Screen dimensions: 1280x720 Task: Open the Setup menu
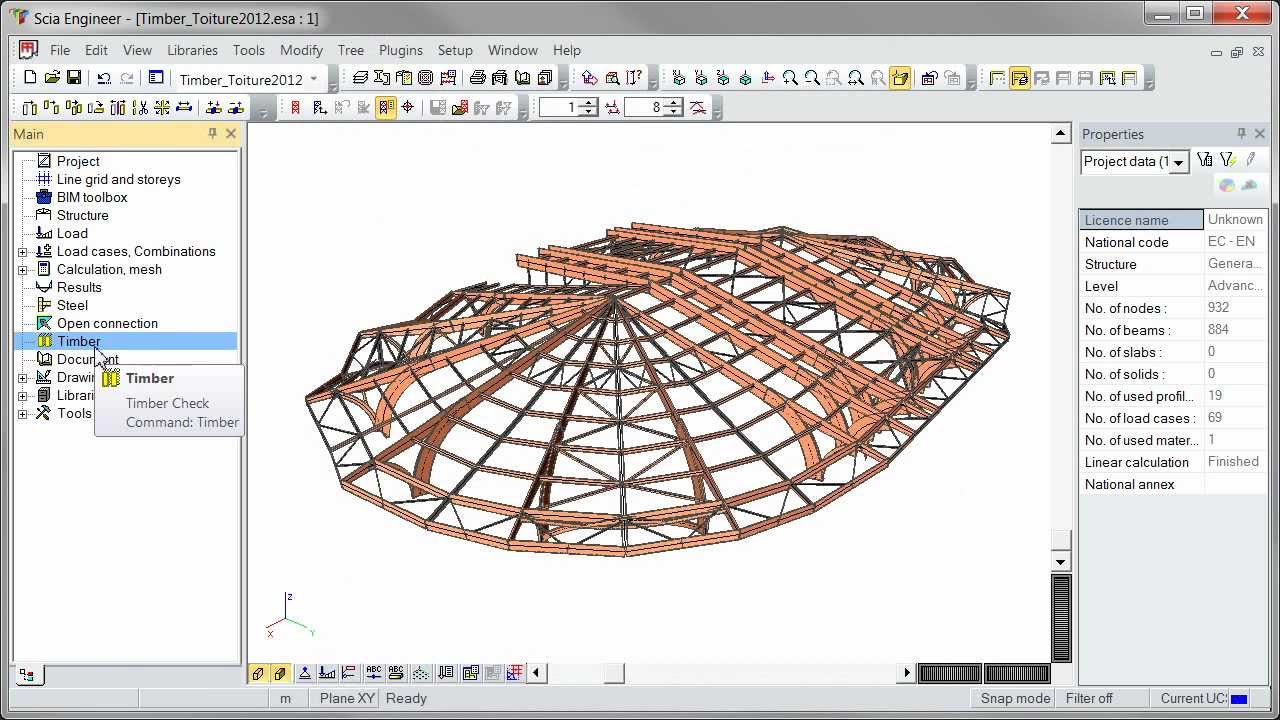coord(455,50)
